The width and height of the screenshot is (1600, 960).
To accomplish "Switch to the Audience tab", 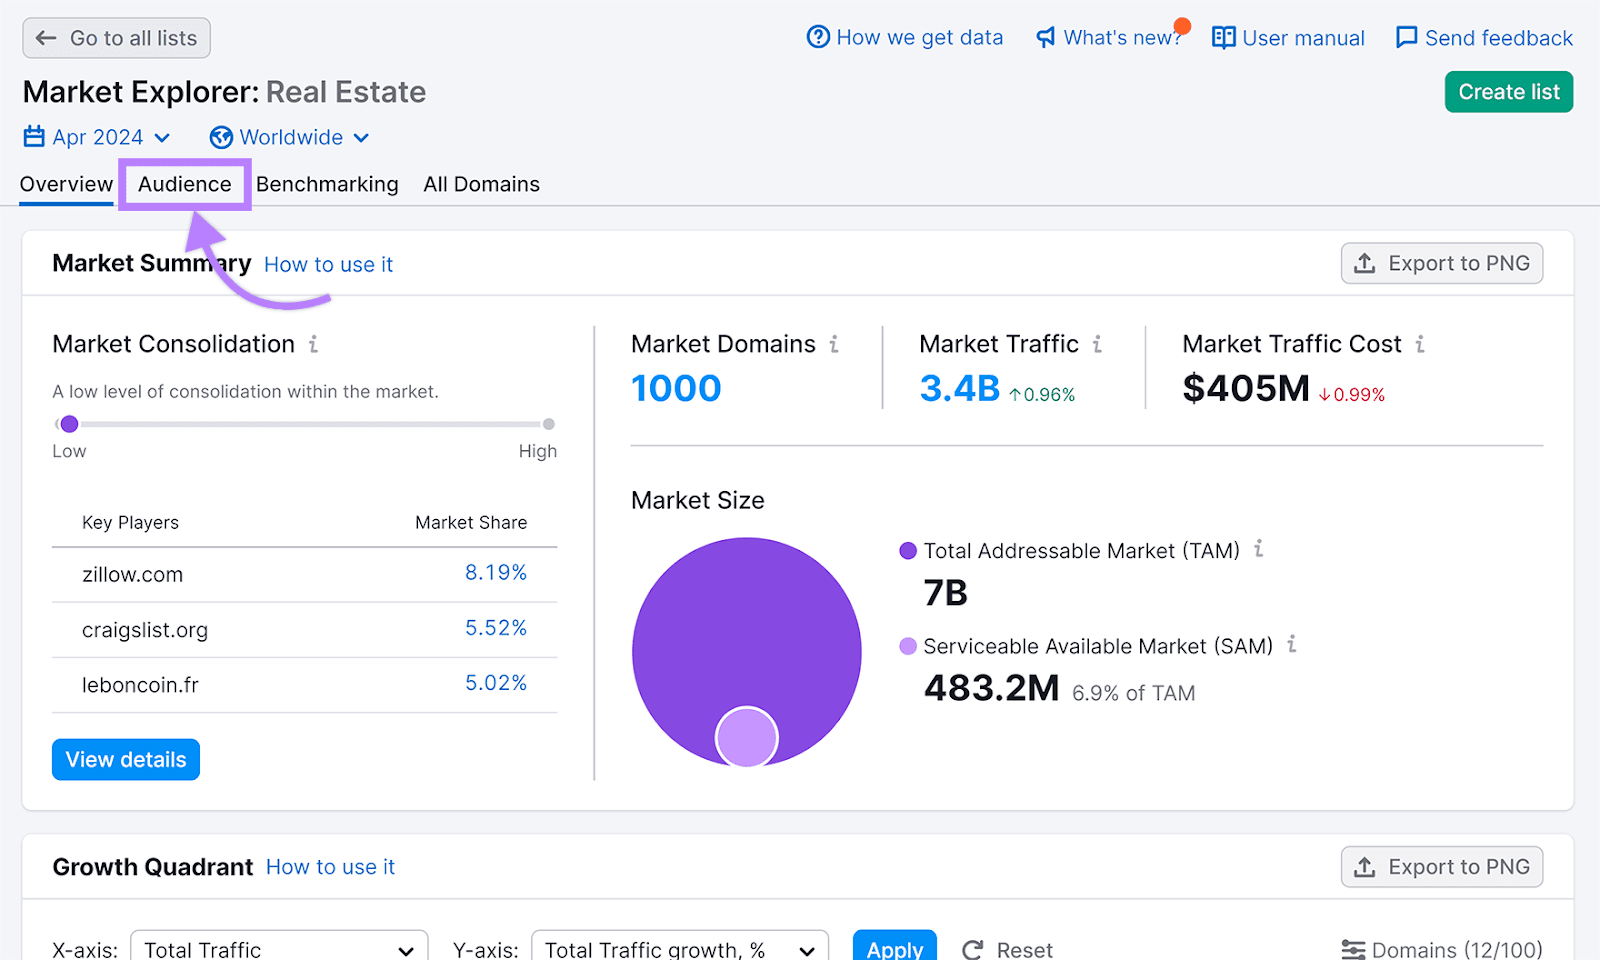I will 184,184.
